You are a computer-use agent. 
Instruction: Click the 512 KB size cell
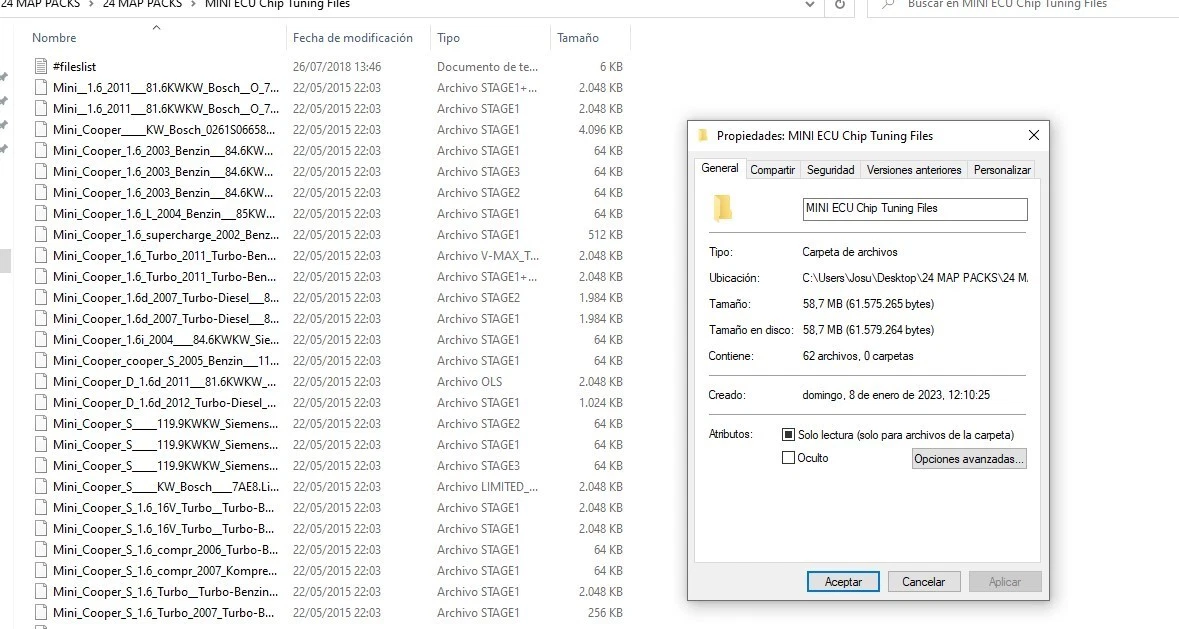605,234
